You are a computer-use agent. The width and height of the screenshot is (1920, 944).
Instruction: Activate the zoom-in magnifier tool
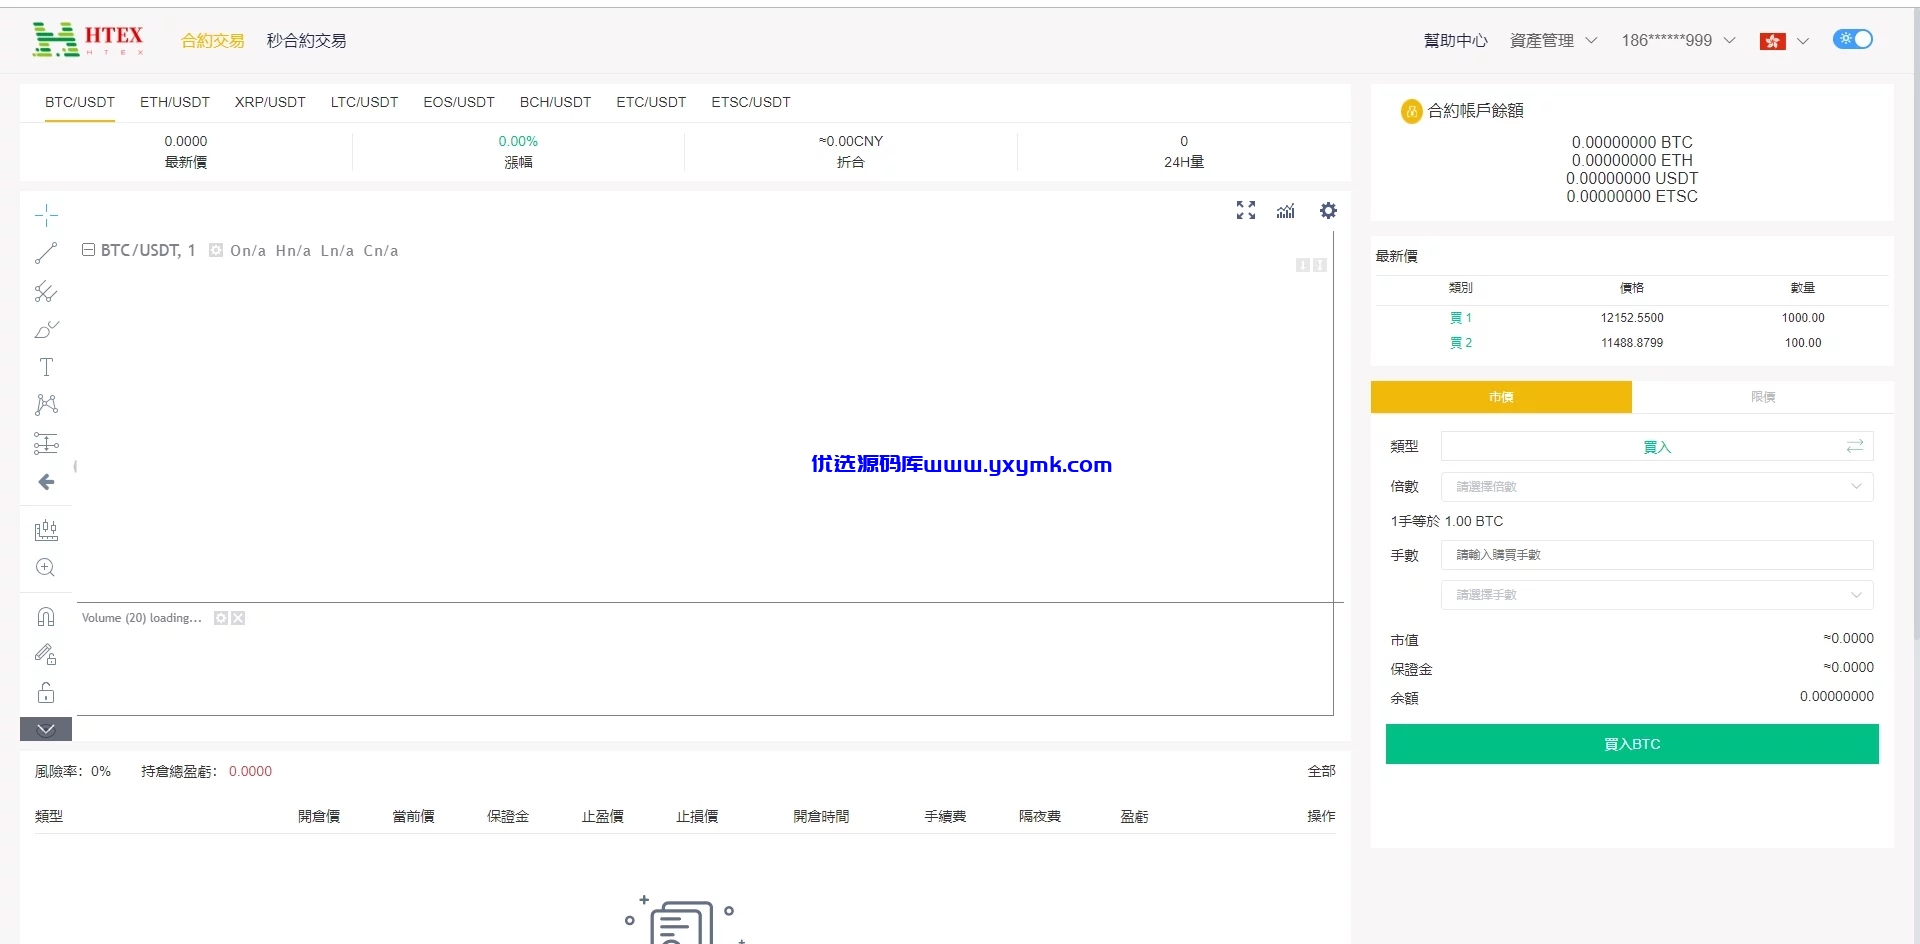[x=46, y=568]
